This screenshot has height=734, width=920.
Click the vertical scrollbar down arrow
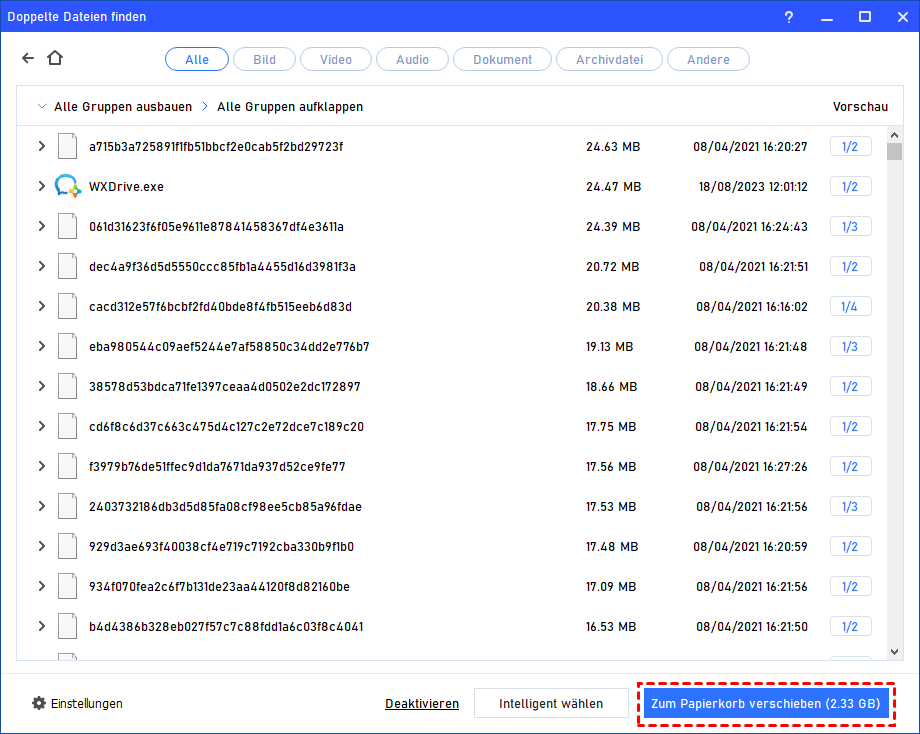tap(894, 652)
